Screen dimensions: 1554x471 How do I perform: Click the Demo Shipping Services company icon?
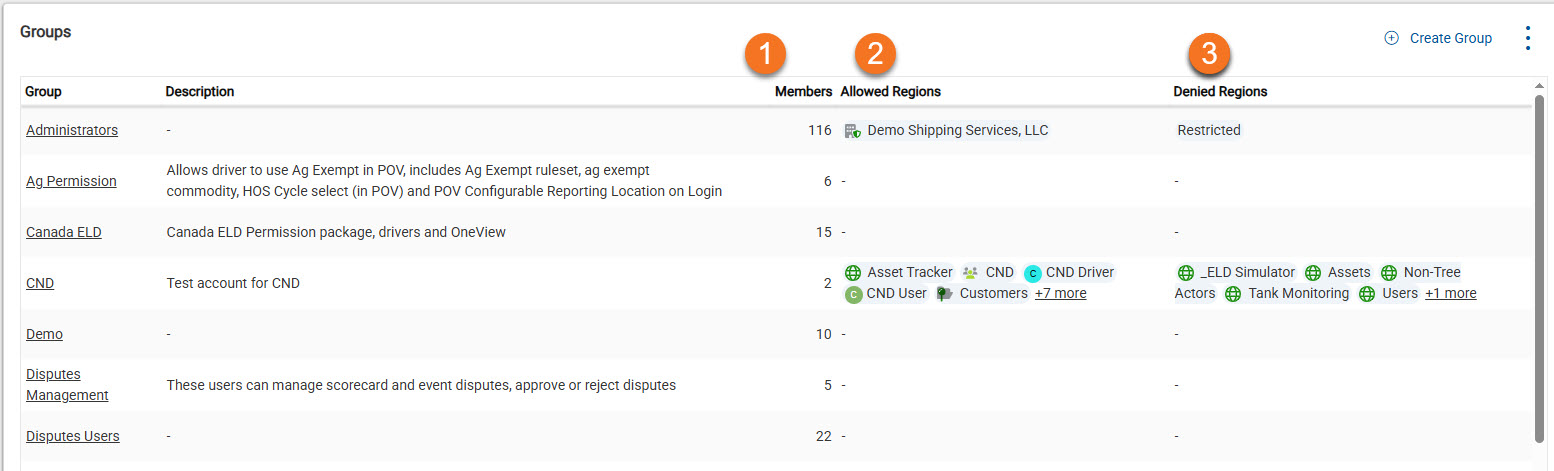(x=852, y=131)
